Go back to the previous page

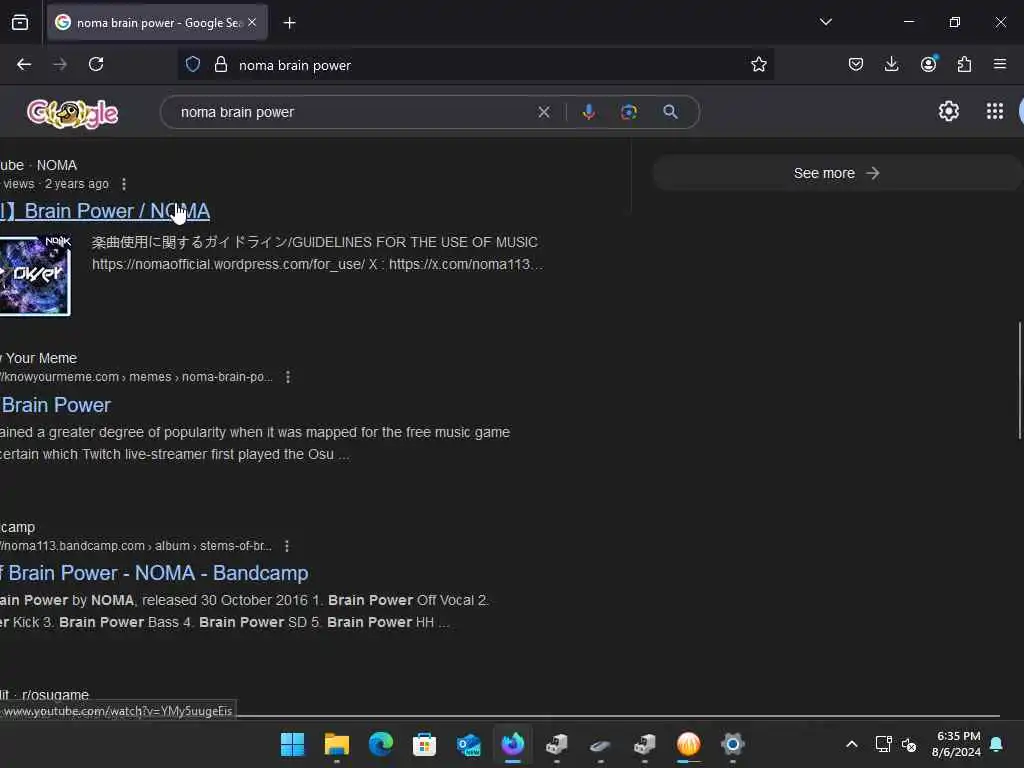[x=24, y=64]
